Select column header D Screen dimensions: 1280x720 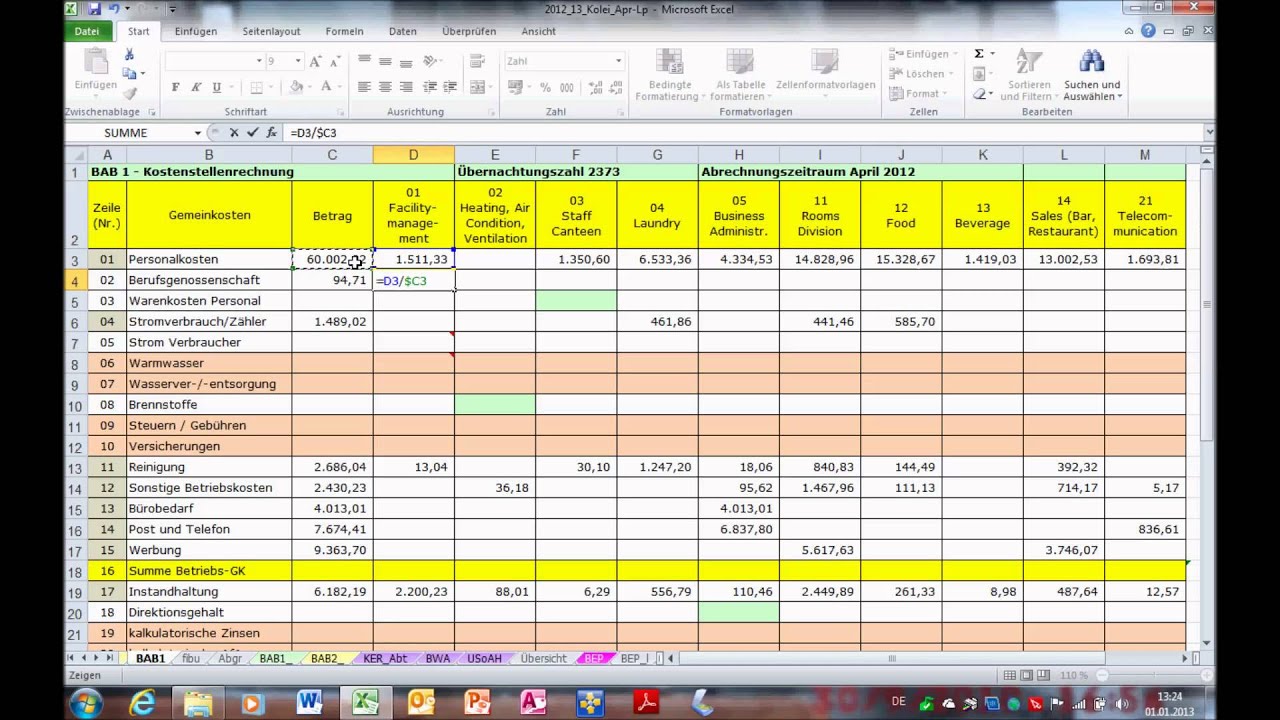[413, 155]
